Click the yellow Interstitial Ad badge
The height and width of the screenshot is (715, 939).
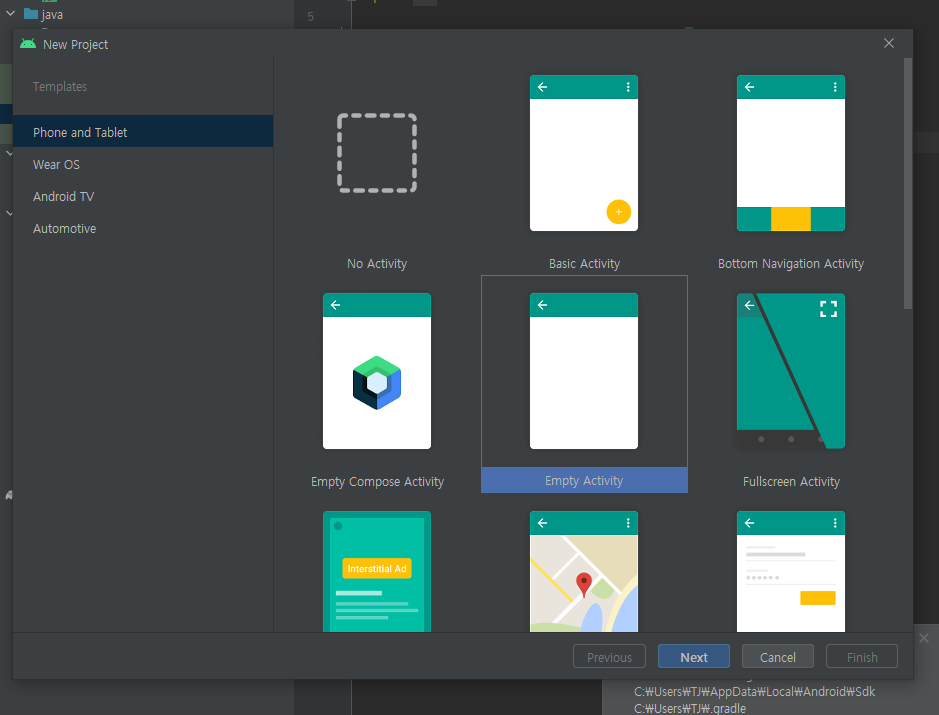[377, 568]
